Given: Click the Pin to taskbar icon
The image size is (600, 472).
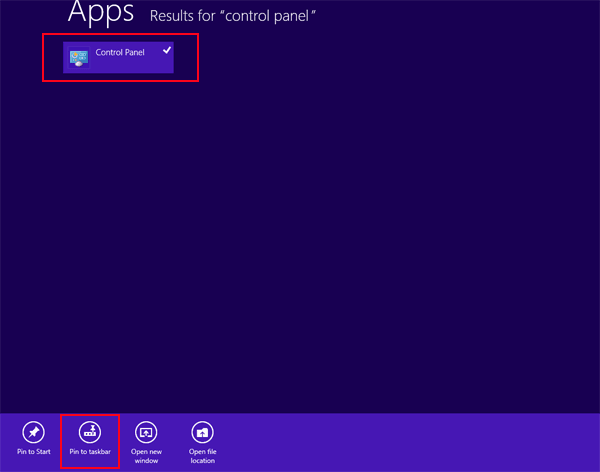Looking at the screenshot, I should (x=90, y=432).
